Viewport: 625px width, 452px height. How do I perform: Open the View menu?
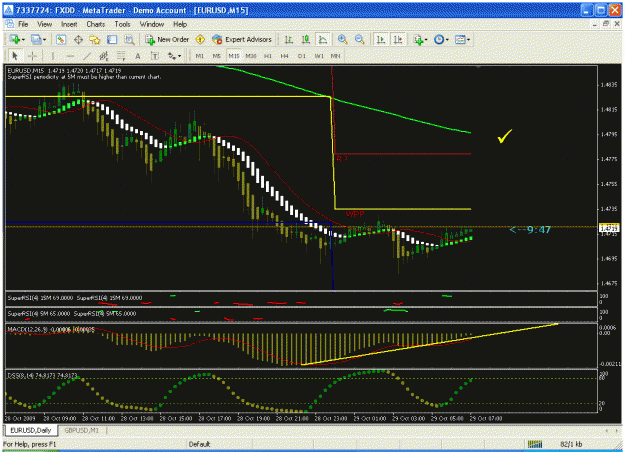click(45, 24)
